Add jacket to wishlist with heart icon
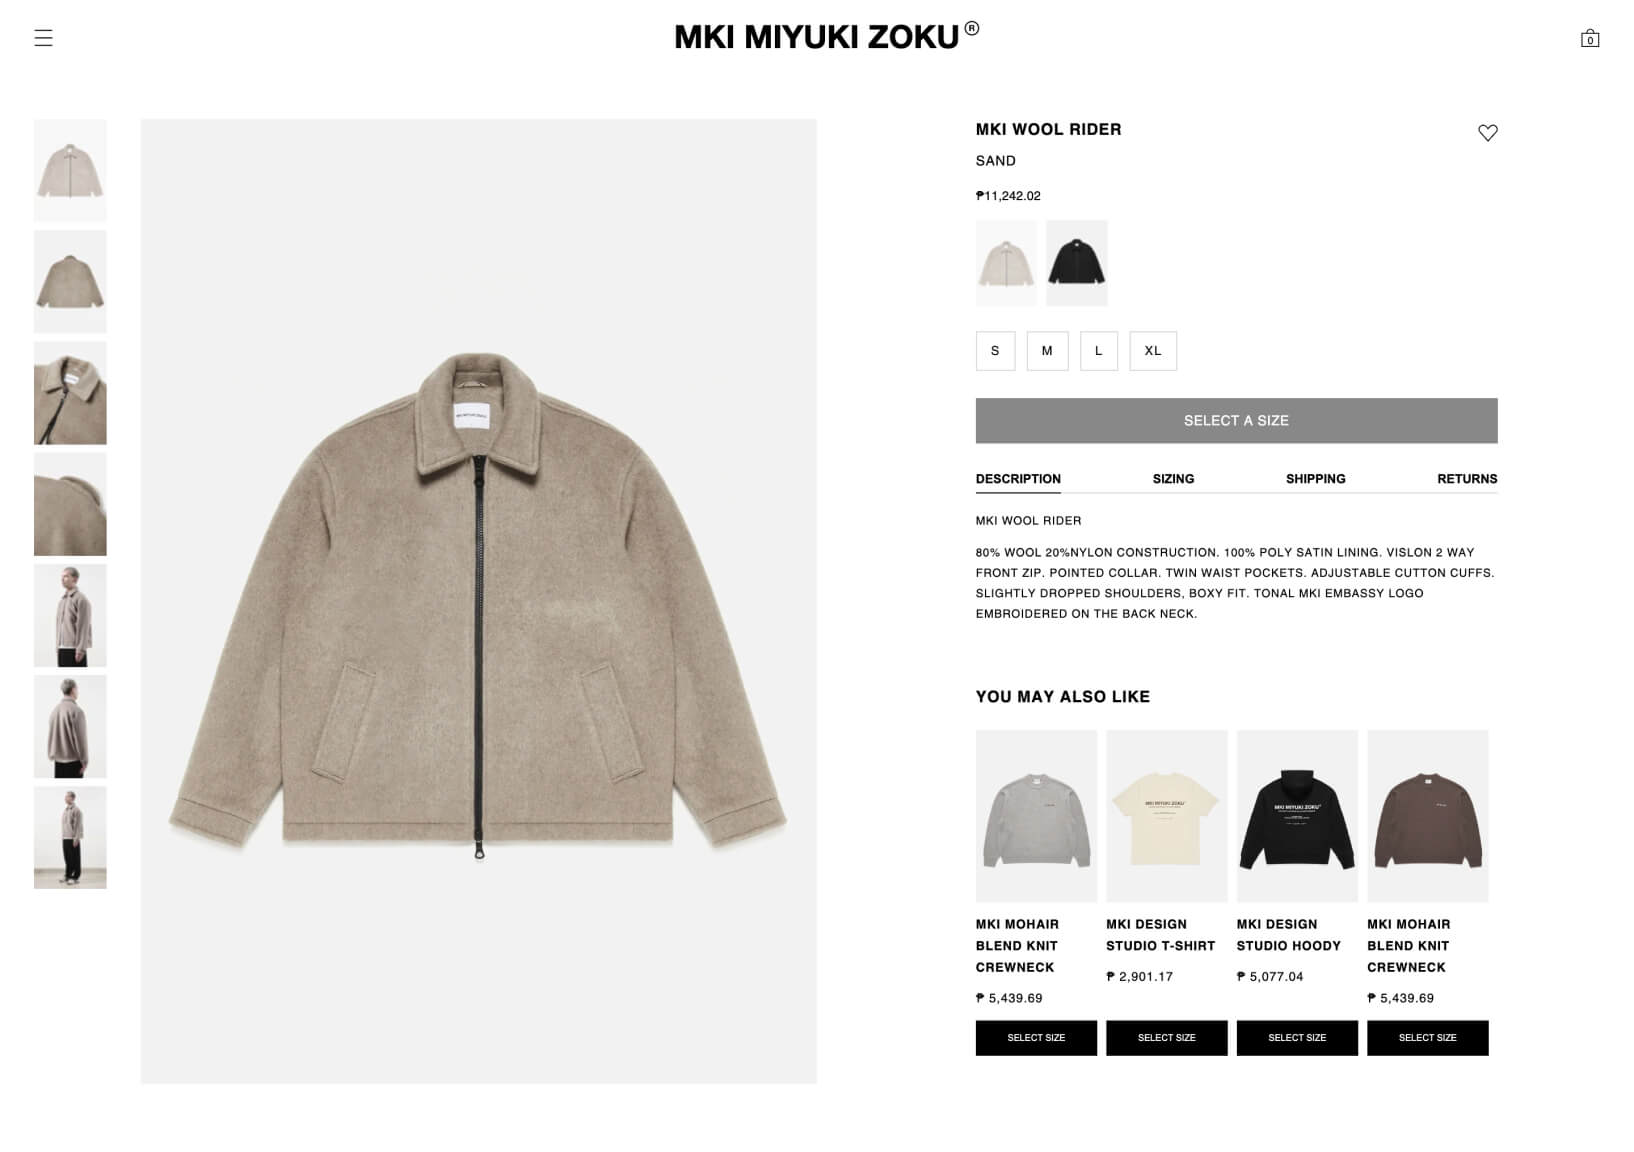Screen dimensions: 1634x1152 coord(1488,132)
